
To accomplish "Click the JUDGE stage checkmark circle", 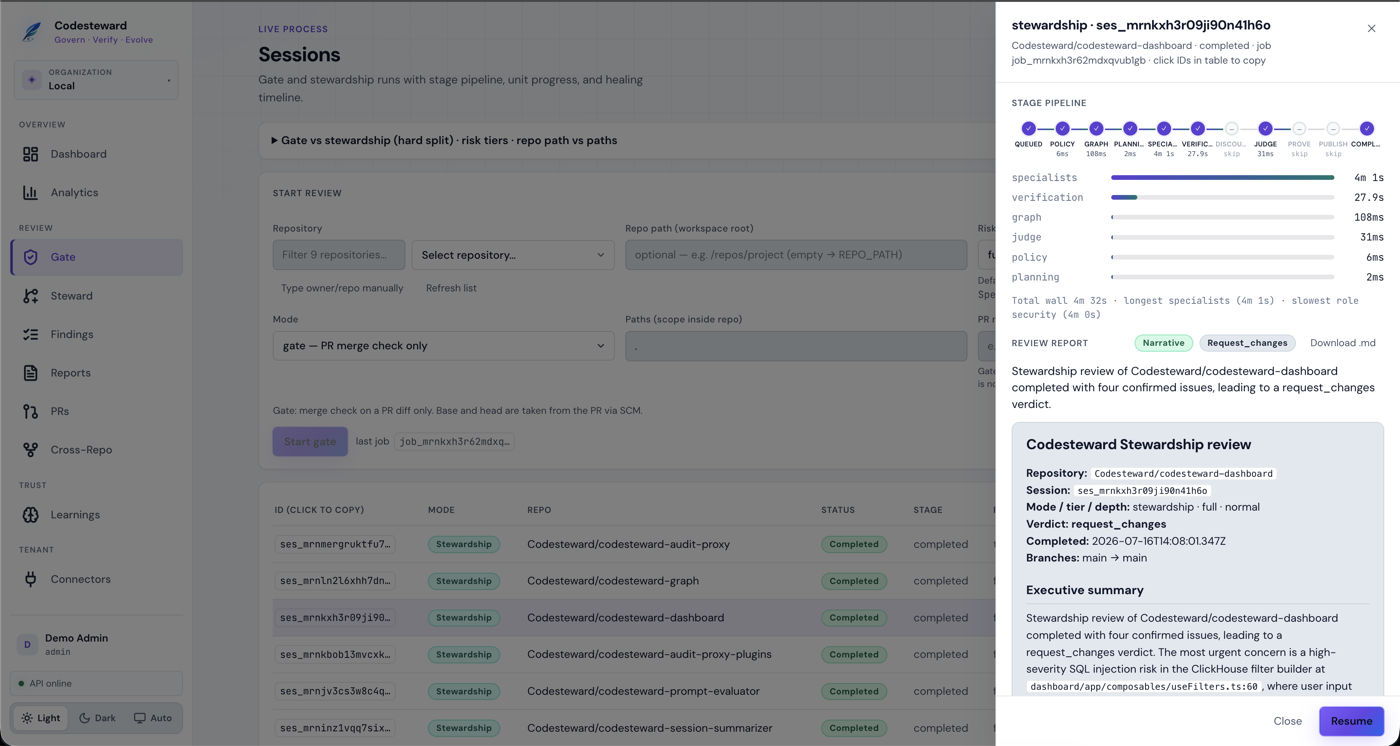I will (1265, 128).
